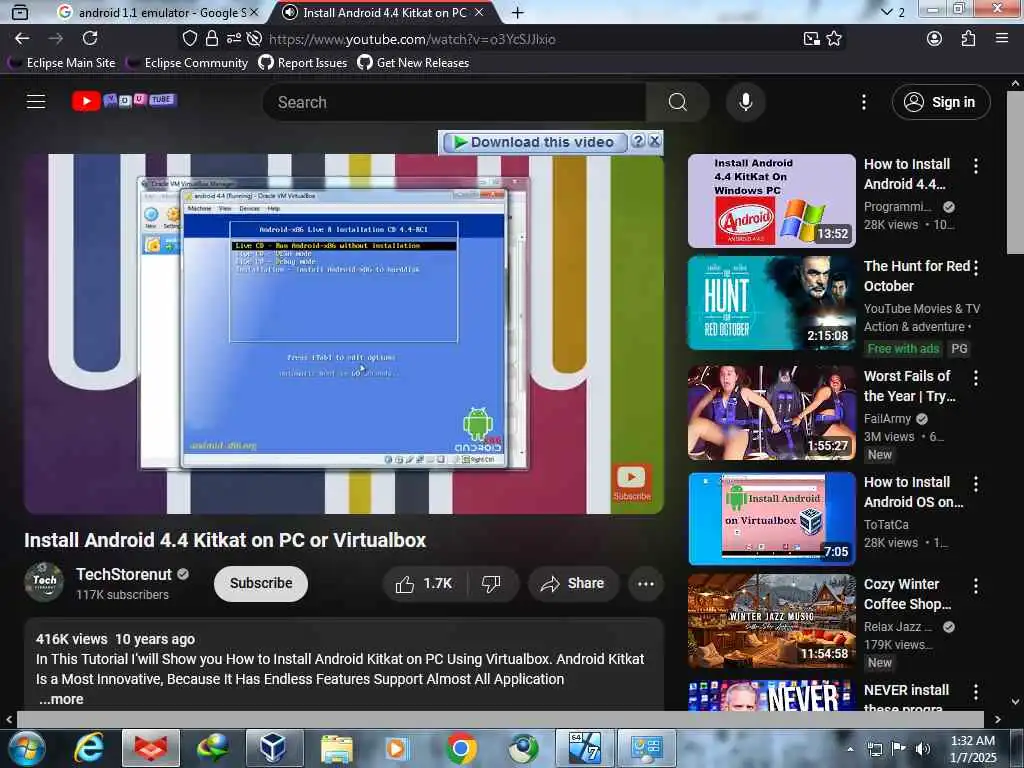Open the FailArmy channel link
The image size is (1024, 768).
coord(887,419)
